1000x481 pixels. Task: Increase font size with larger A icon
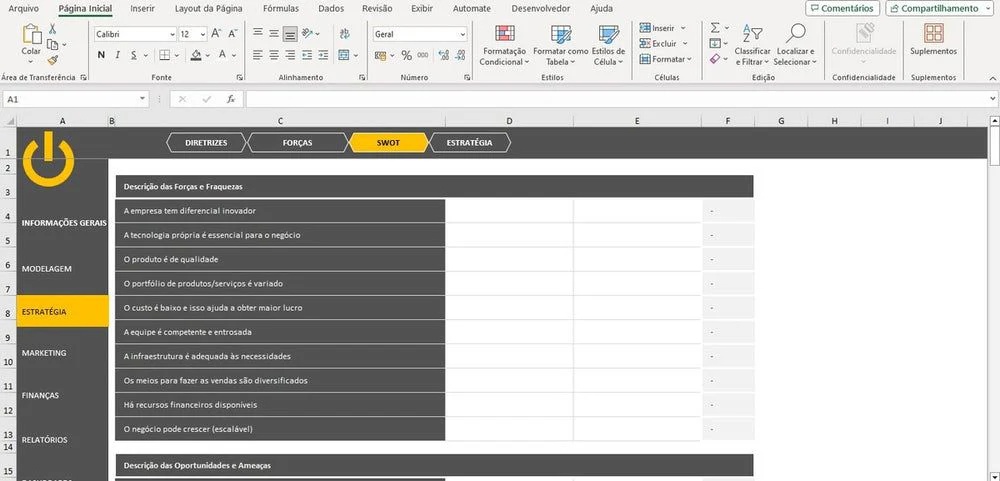click(x=216, y=34)
